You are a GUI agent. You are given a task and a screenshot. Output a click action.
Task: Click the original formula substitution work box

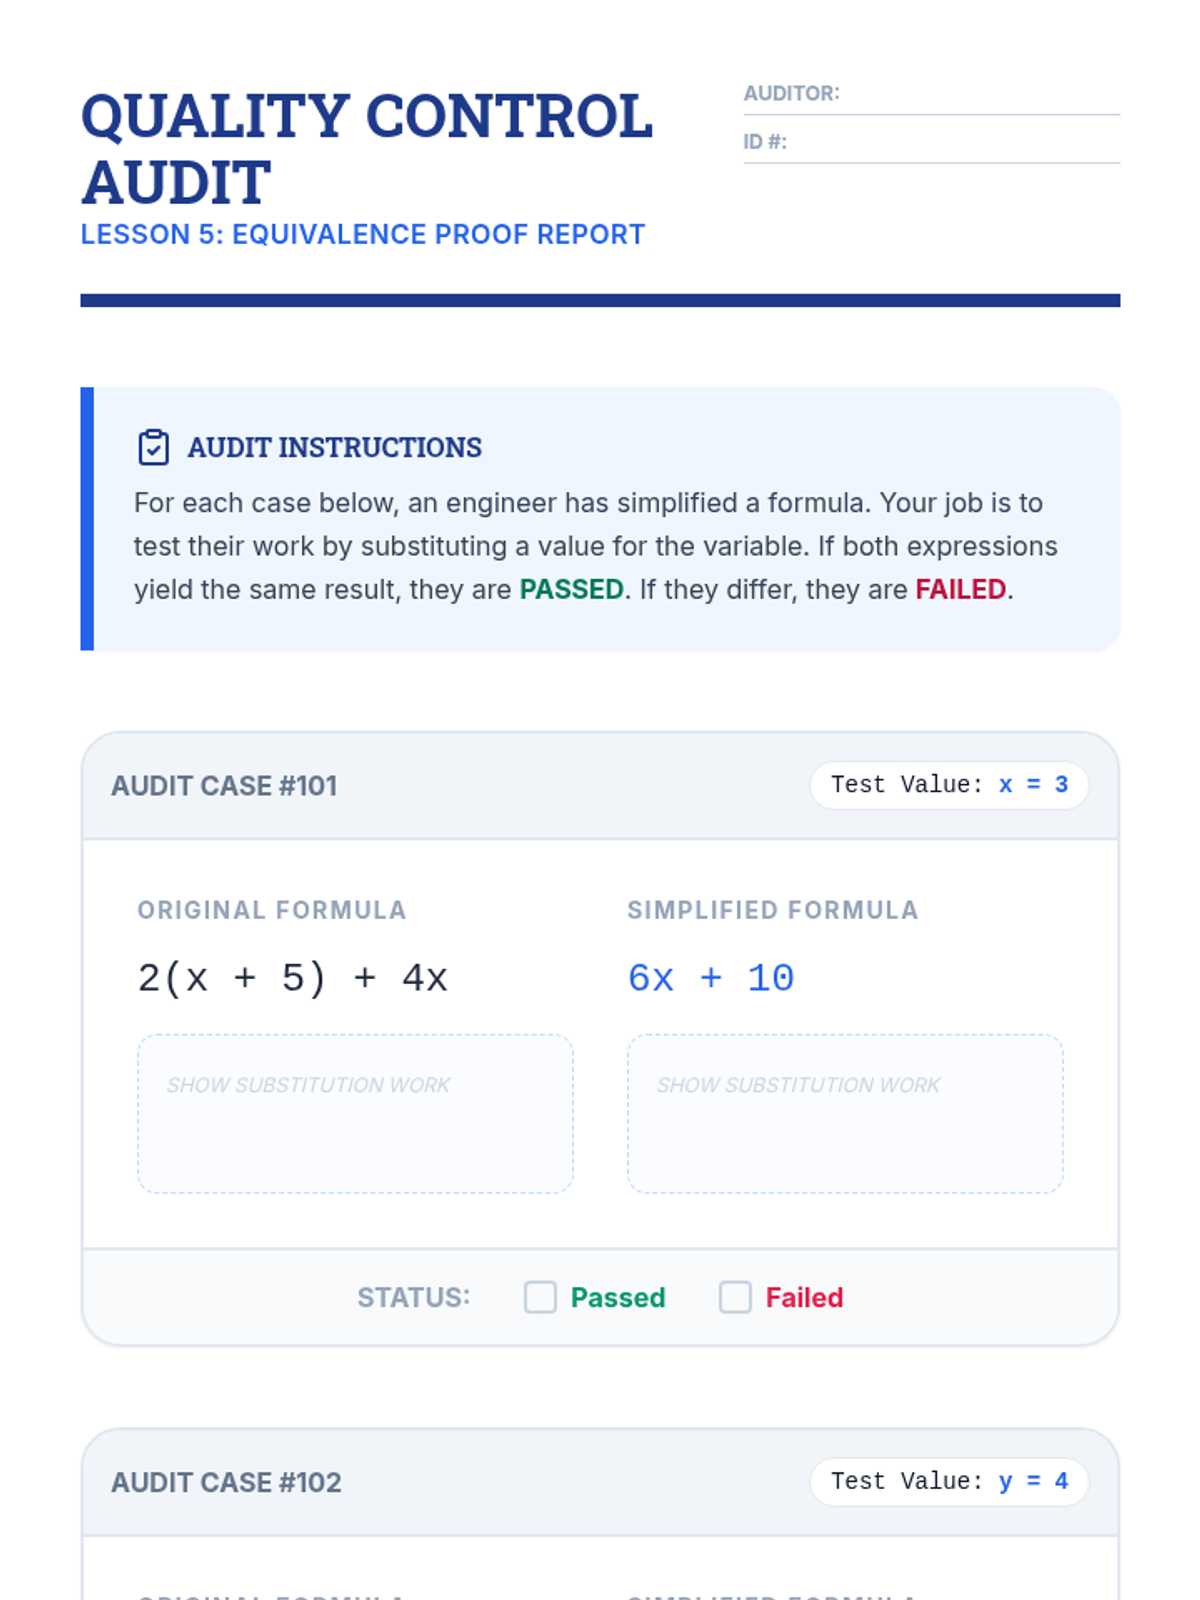coord(355,1114)
